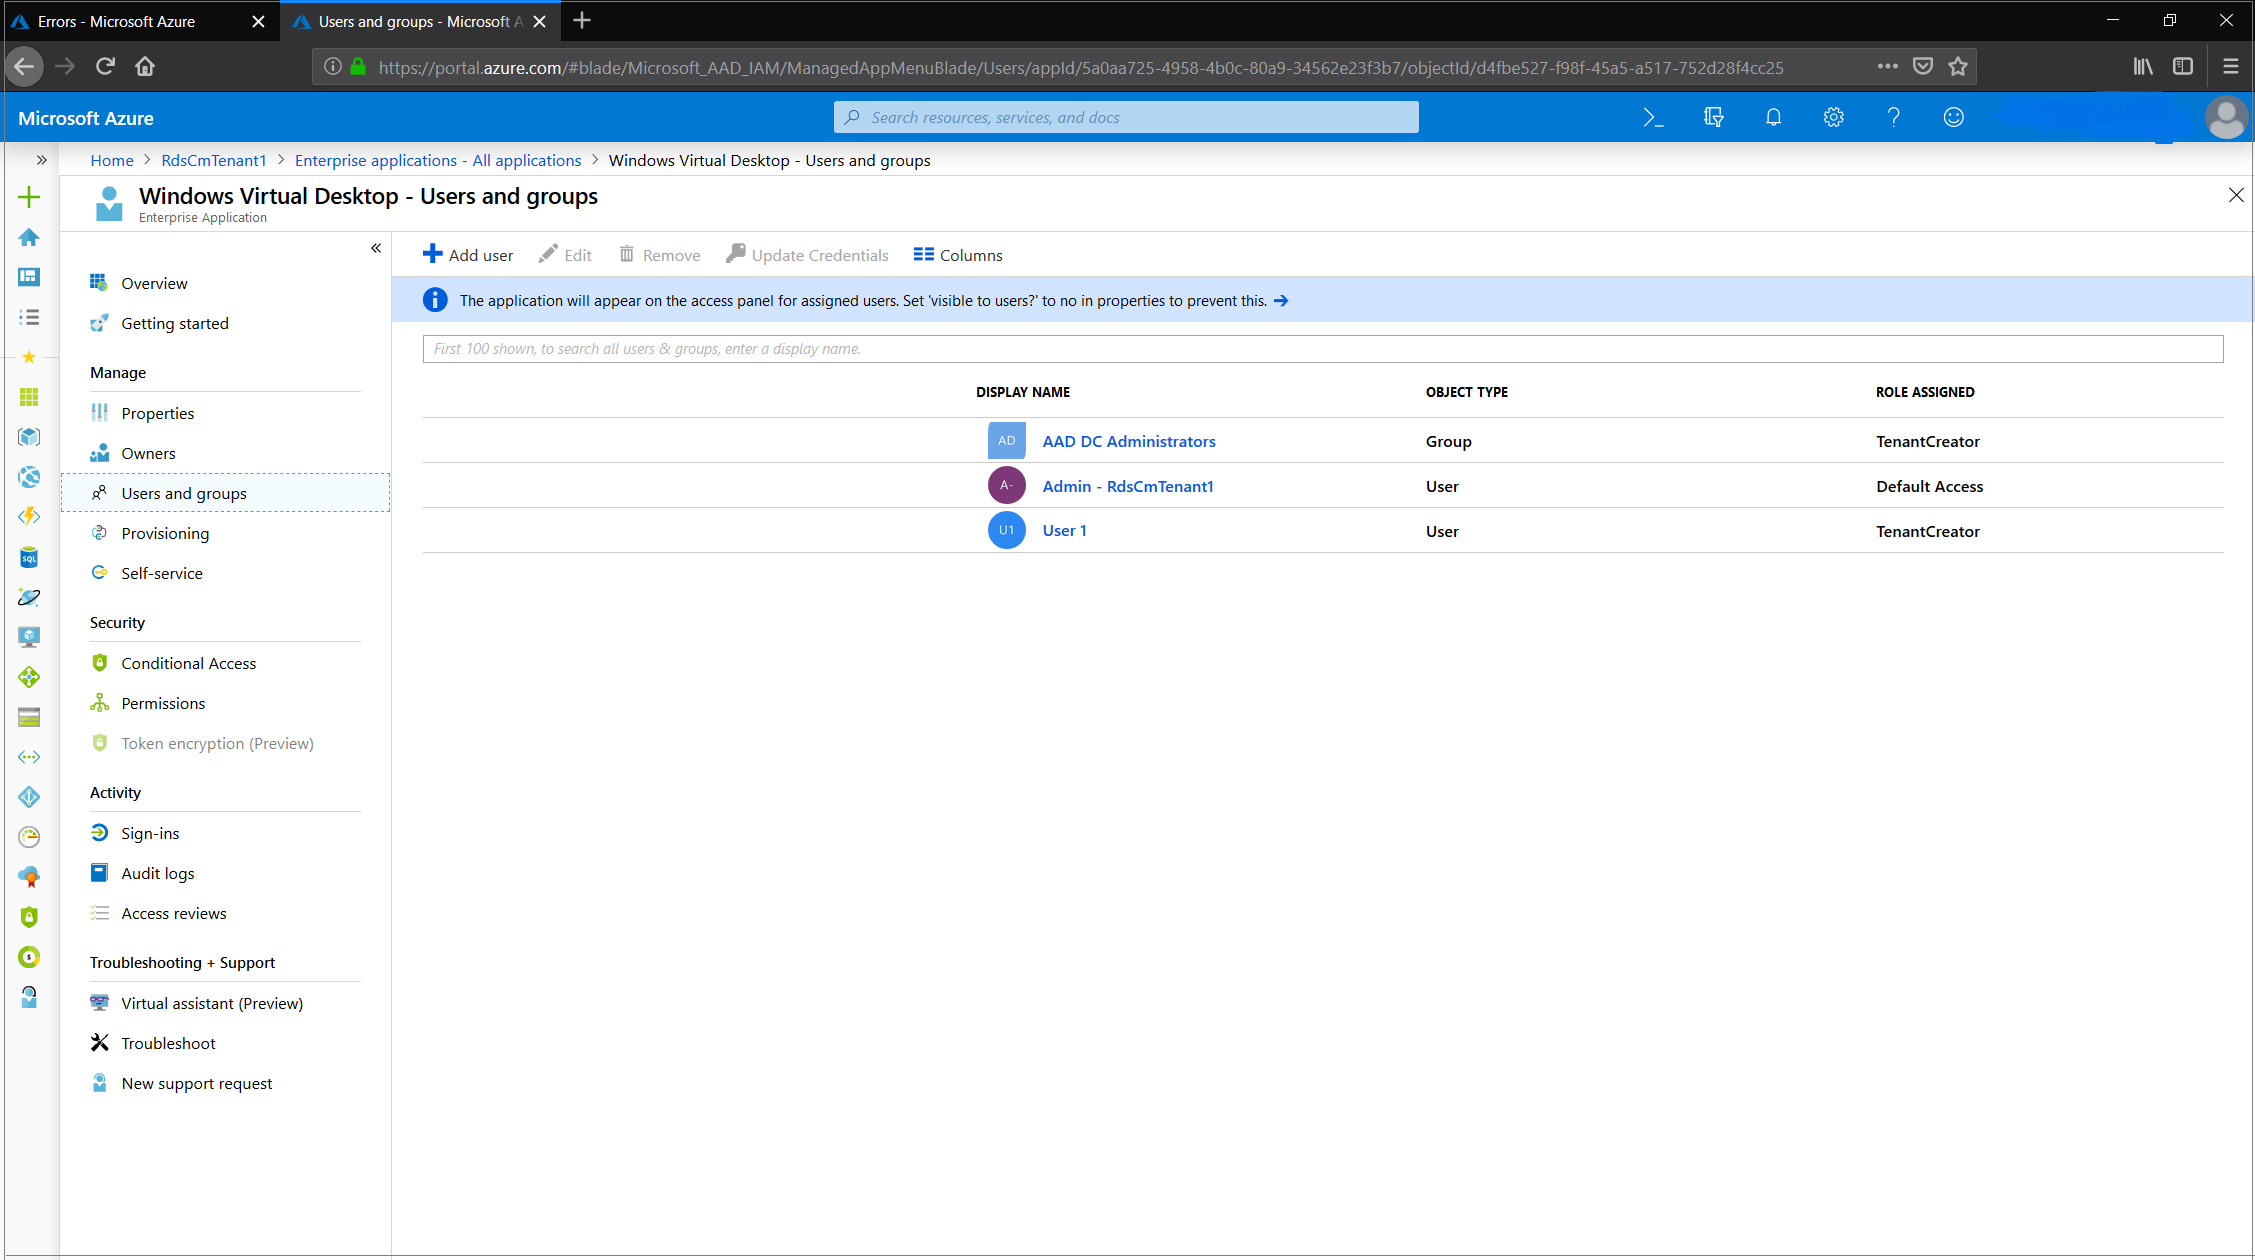Save page to Pocket icon
The width and height of the screenshot is (2255, 1260).
click(1922, 67)
